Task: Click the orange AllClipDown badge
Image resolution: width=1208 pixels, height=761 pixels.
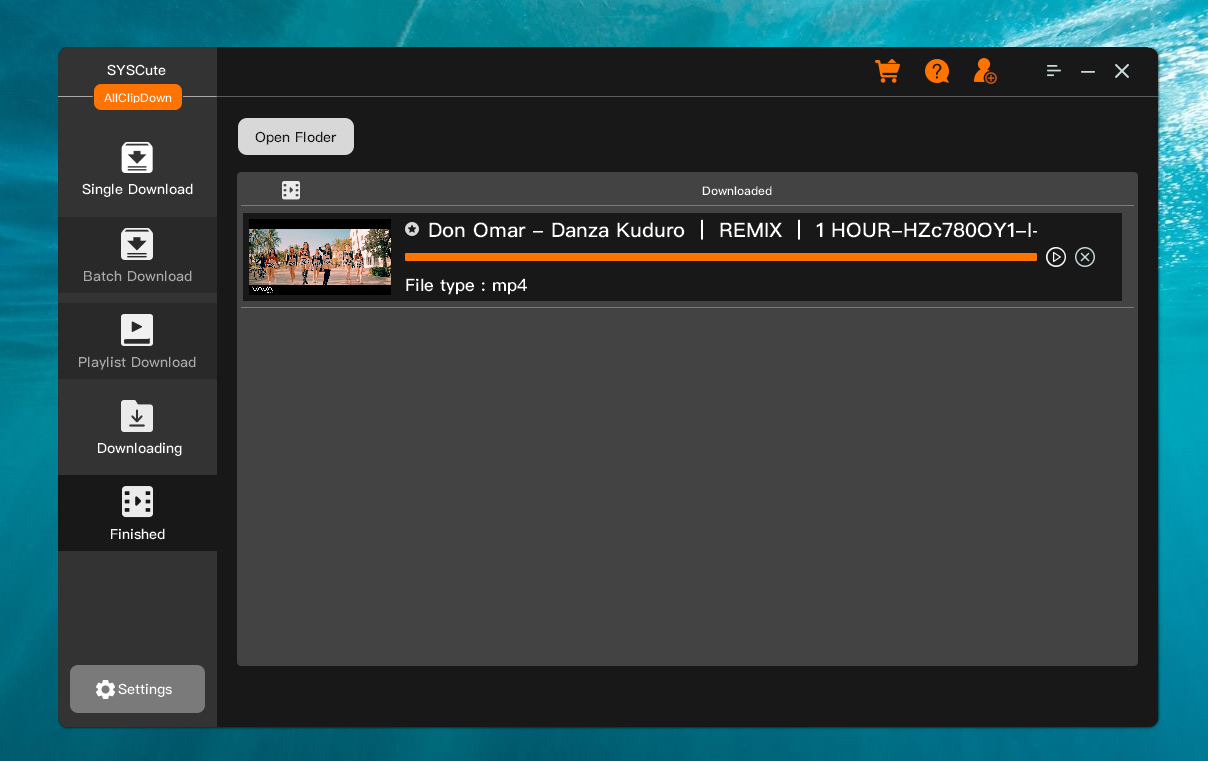Action: (138, 98)
